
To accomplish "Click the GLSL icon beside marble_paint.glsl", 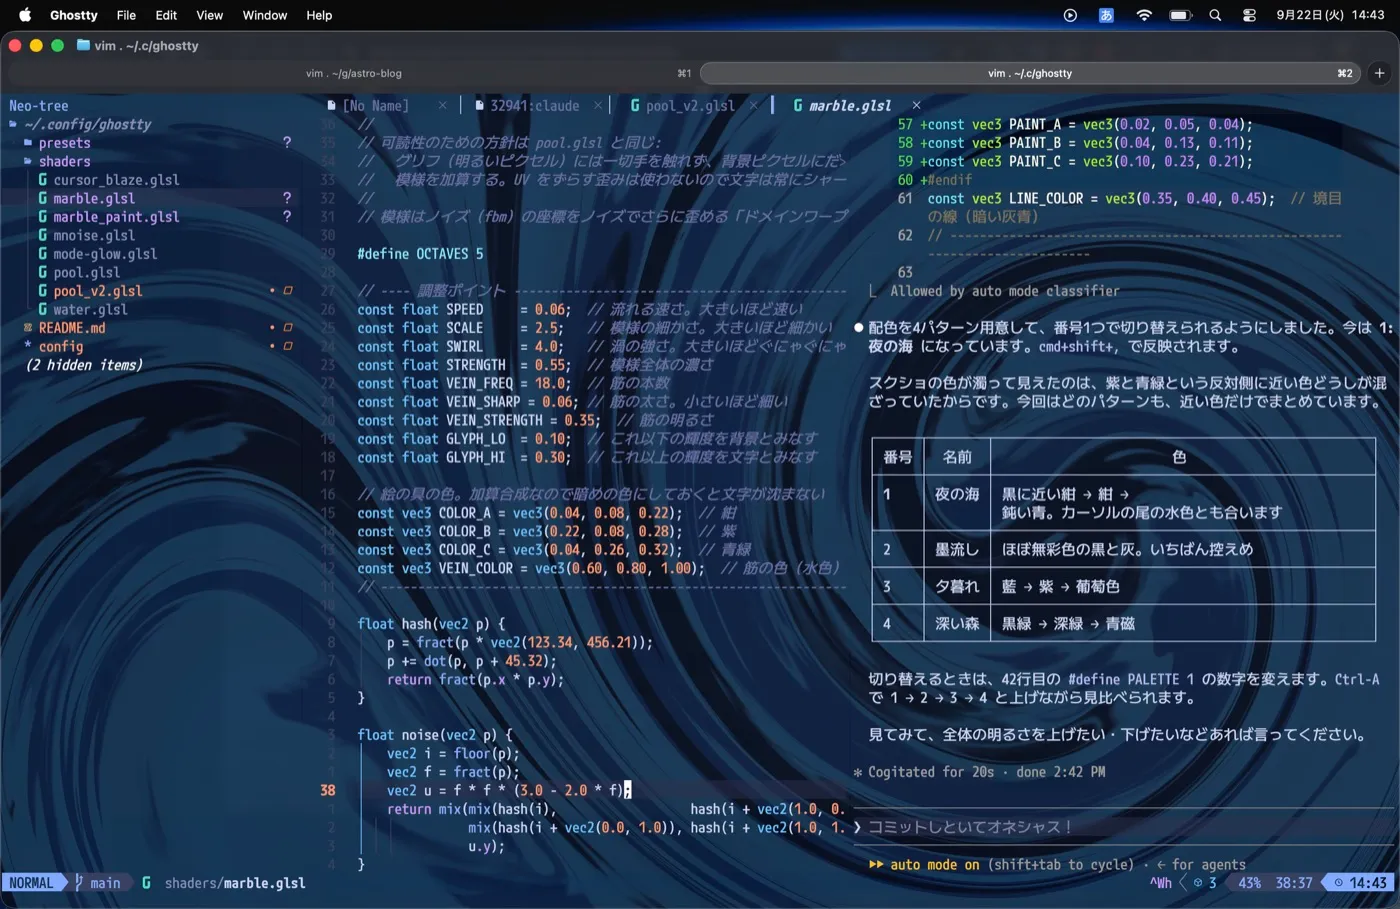I will point(43,217).
